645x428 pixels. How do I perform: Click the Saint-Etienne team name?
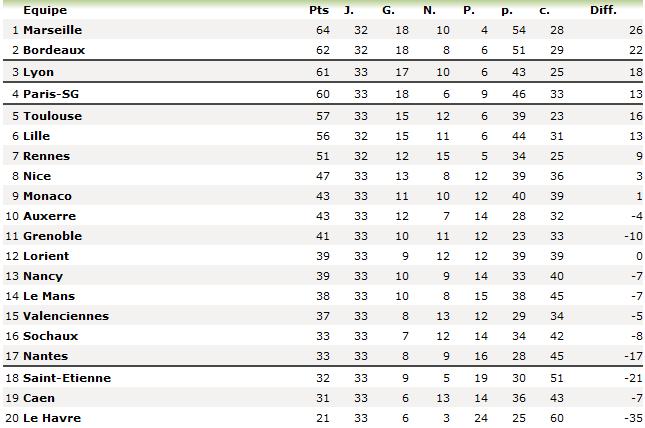point(67,378)
